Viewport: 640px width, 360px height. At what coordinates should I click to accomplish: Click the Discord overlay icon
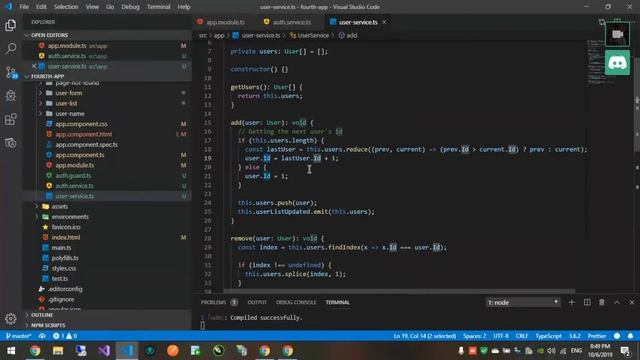click(x=617, y=63)
